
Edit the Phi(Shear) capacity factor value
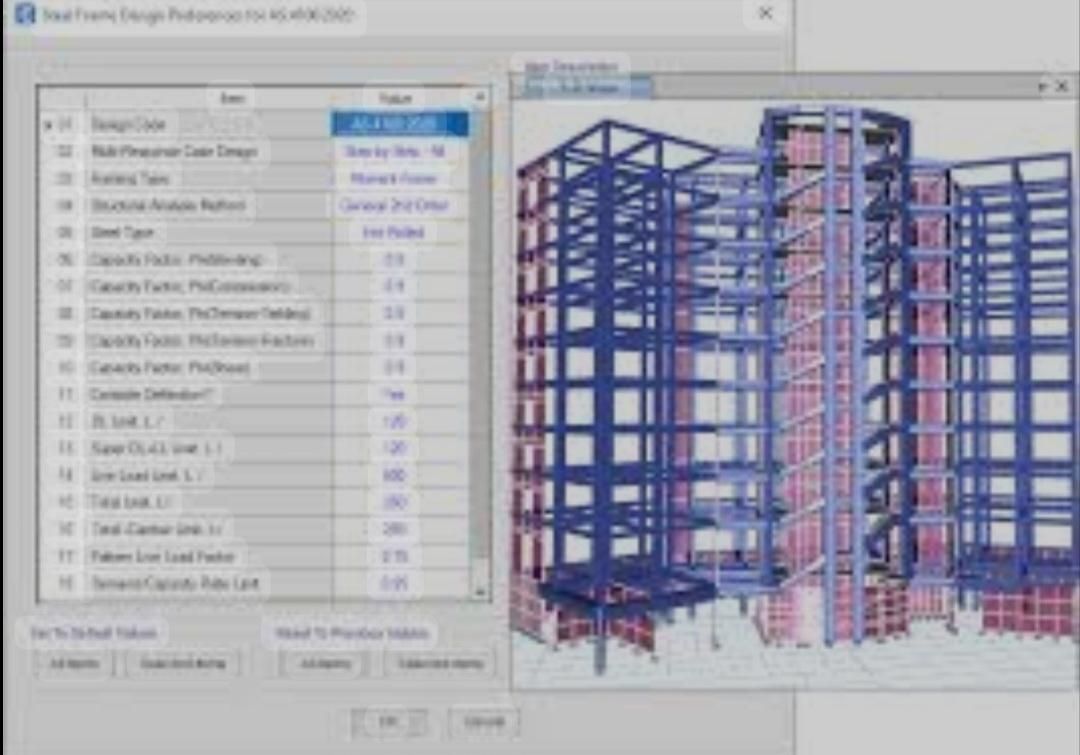(400, 367)
